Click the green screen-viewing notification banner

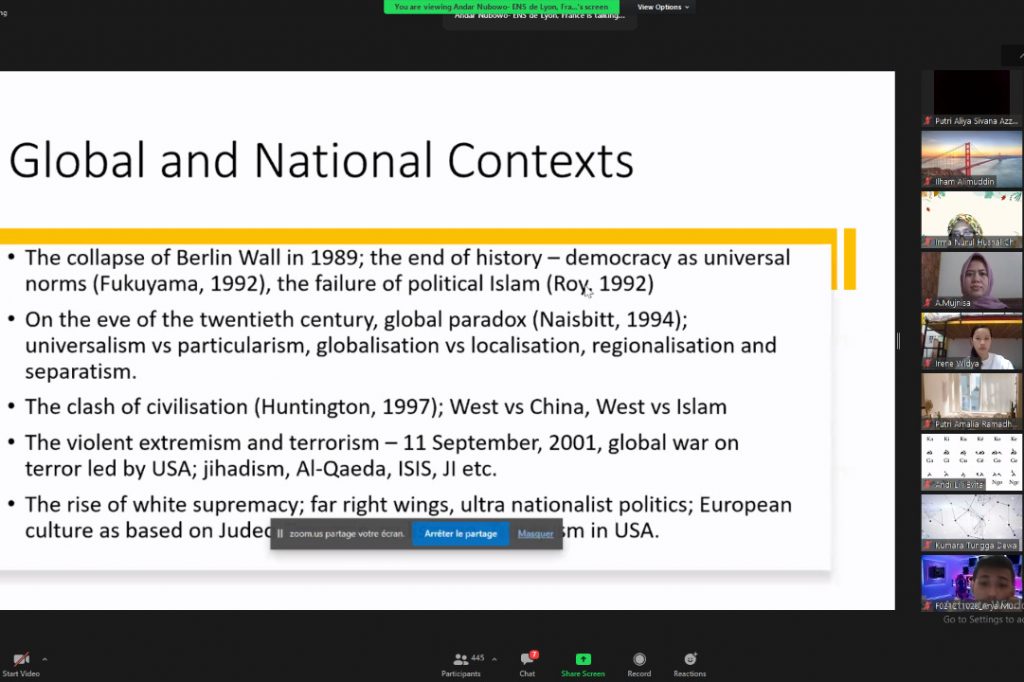tap(501, 7)
